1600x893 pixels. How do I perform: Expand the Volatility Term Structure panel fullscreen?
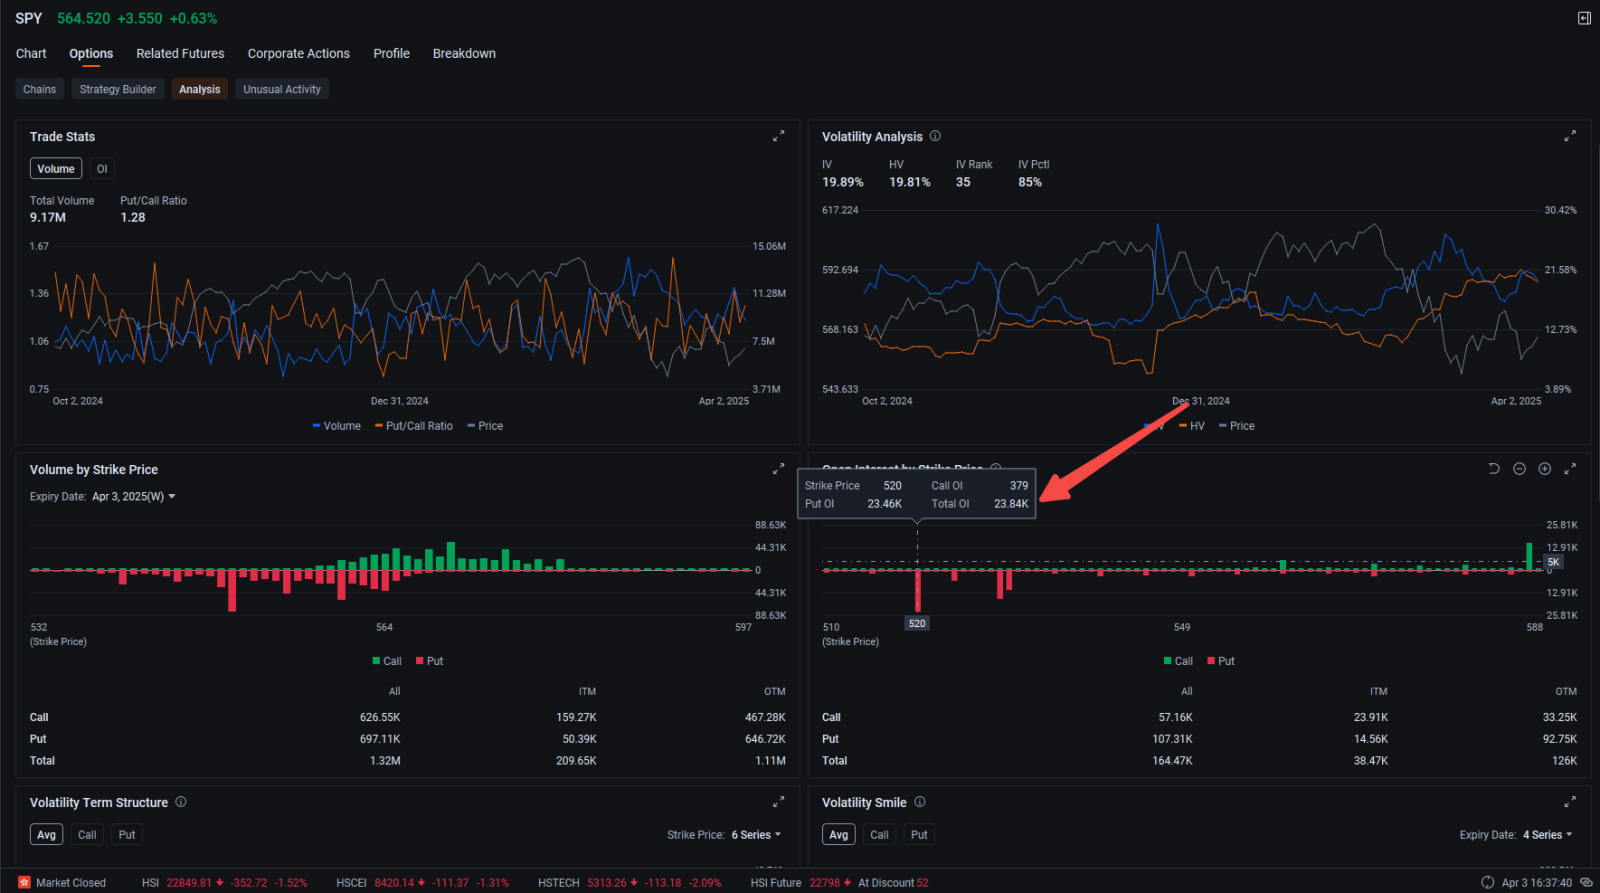(778, 802)
